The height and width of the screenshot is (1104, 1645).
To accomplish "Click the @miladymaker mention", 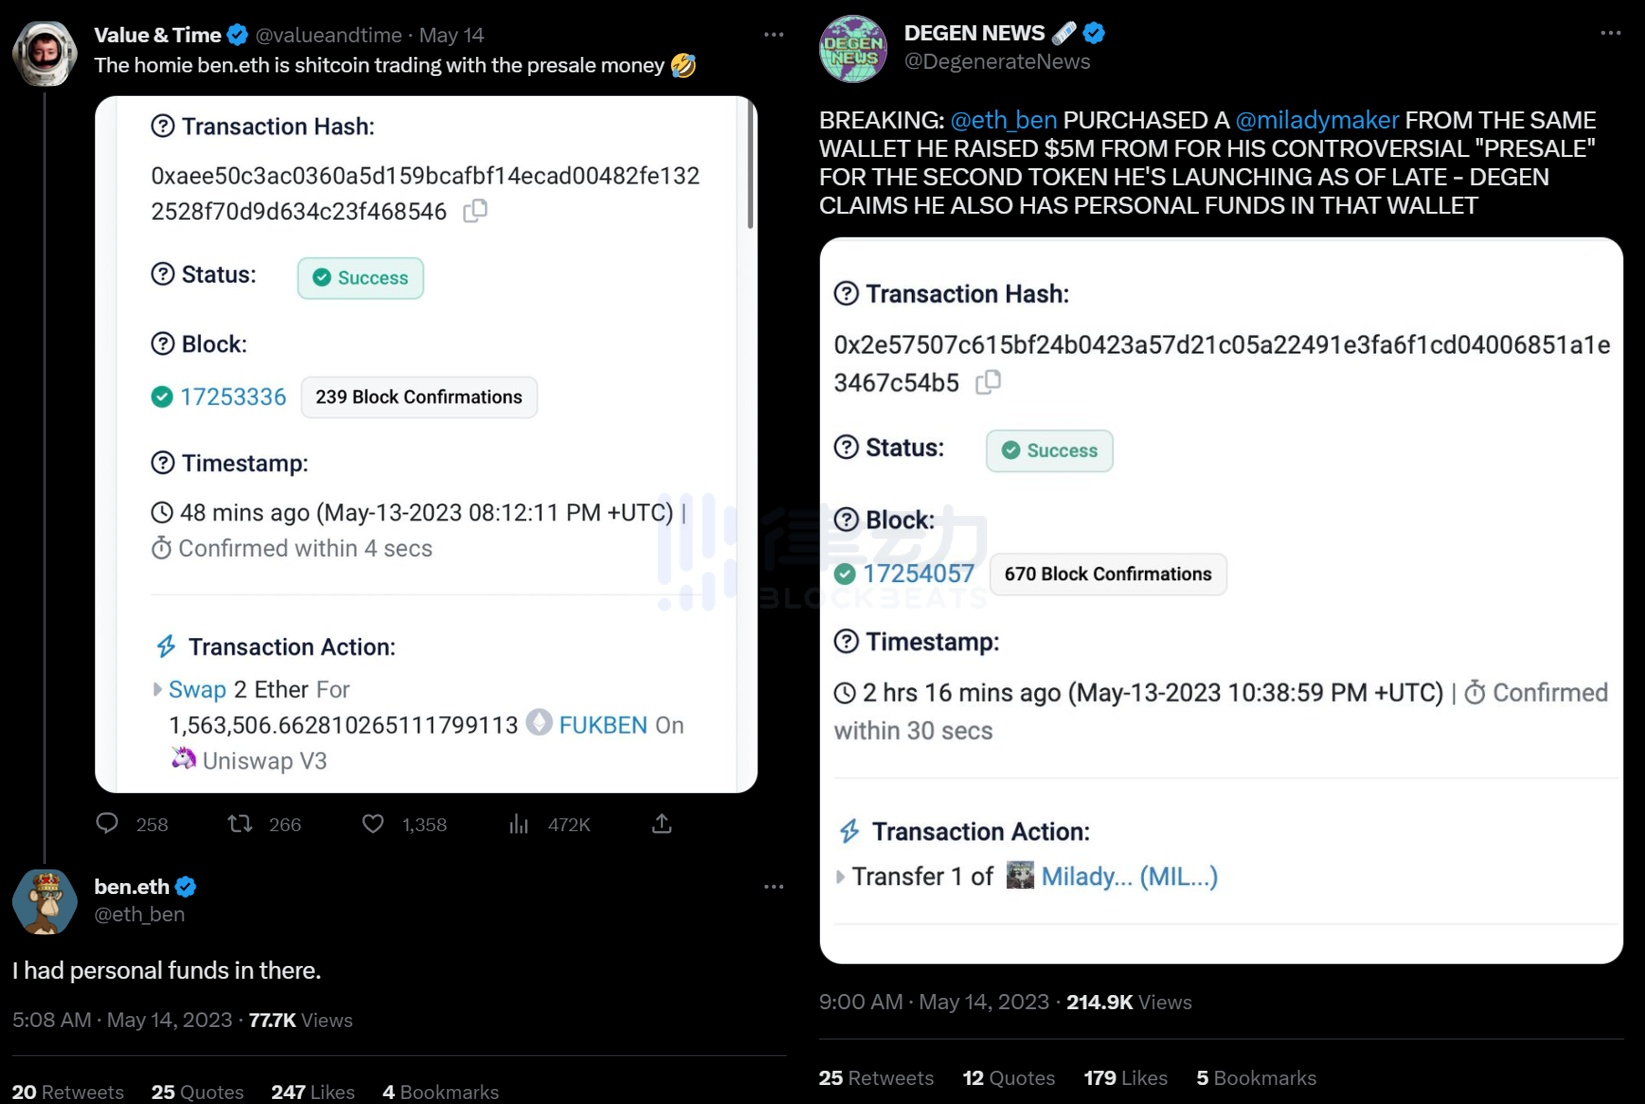I will coord(1316,120).
